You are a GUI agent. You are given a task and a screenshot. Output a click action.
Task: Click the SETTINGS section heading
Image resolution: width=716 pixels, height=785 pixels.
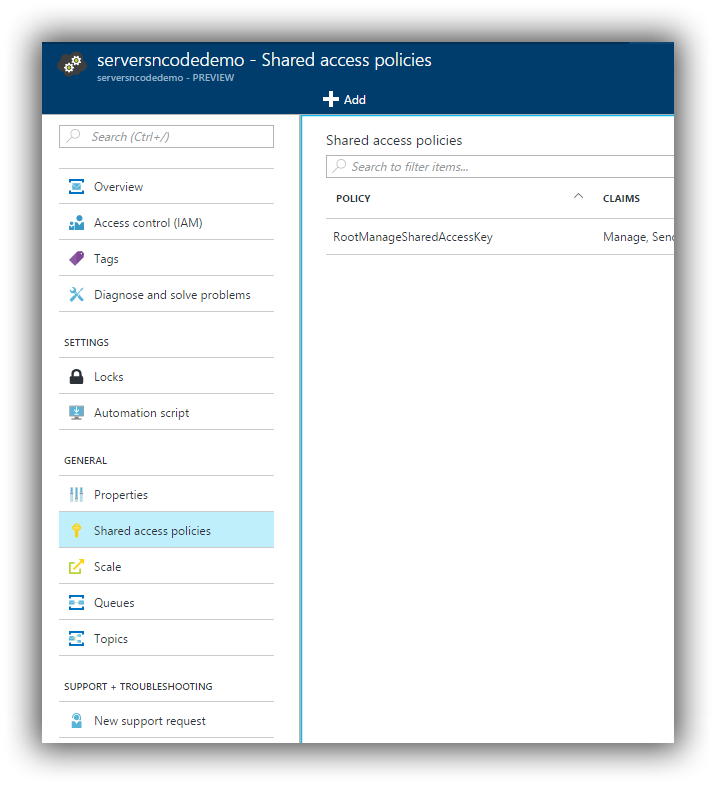coord(86,342)
